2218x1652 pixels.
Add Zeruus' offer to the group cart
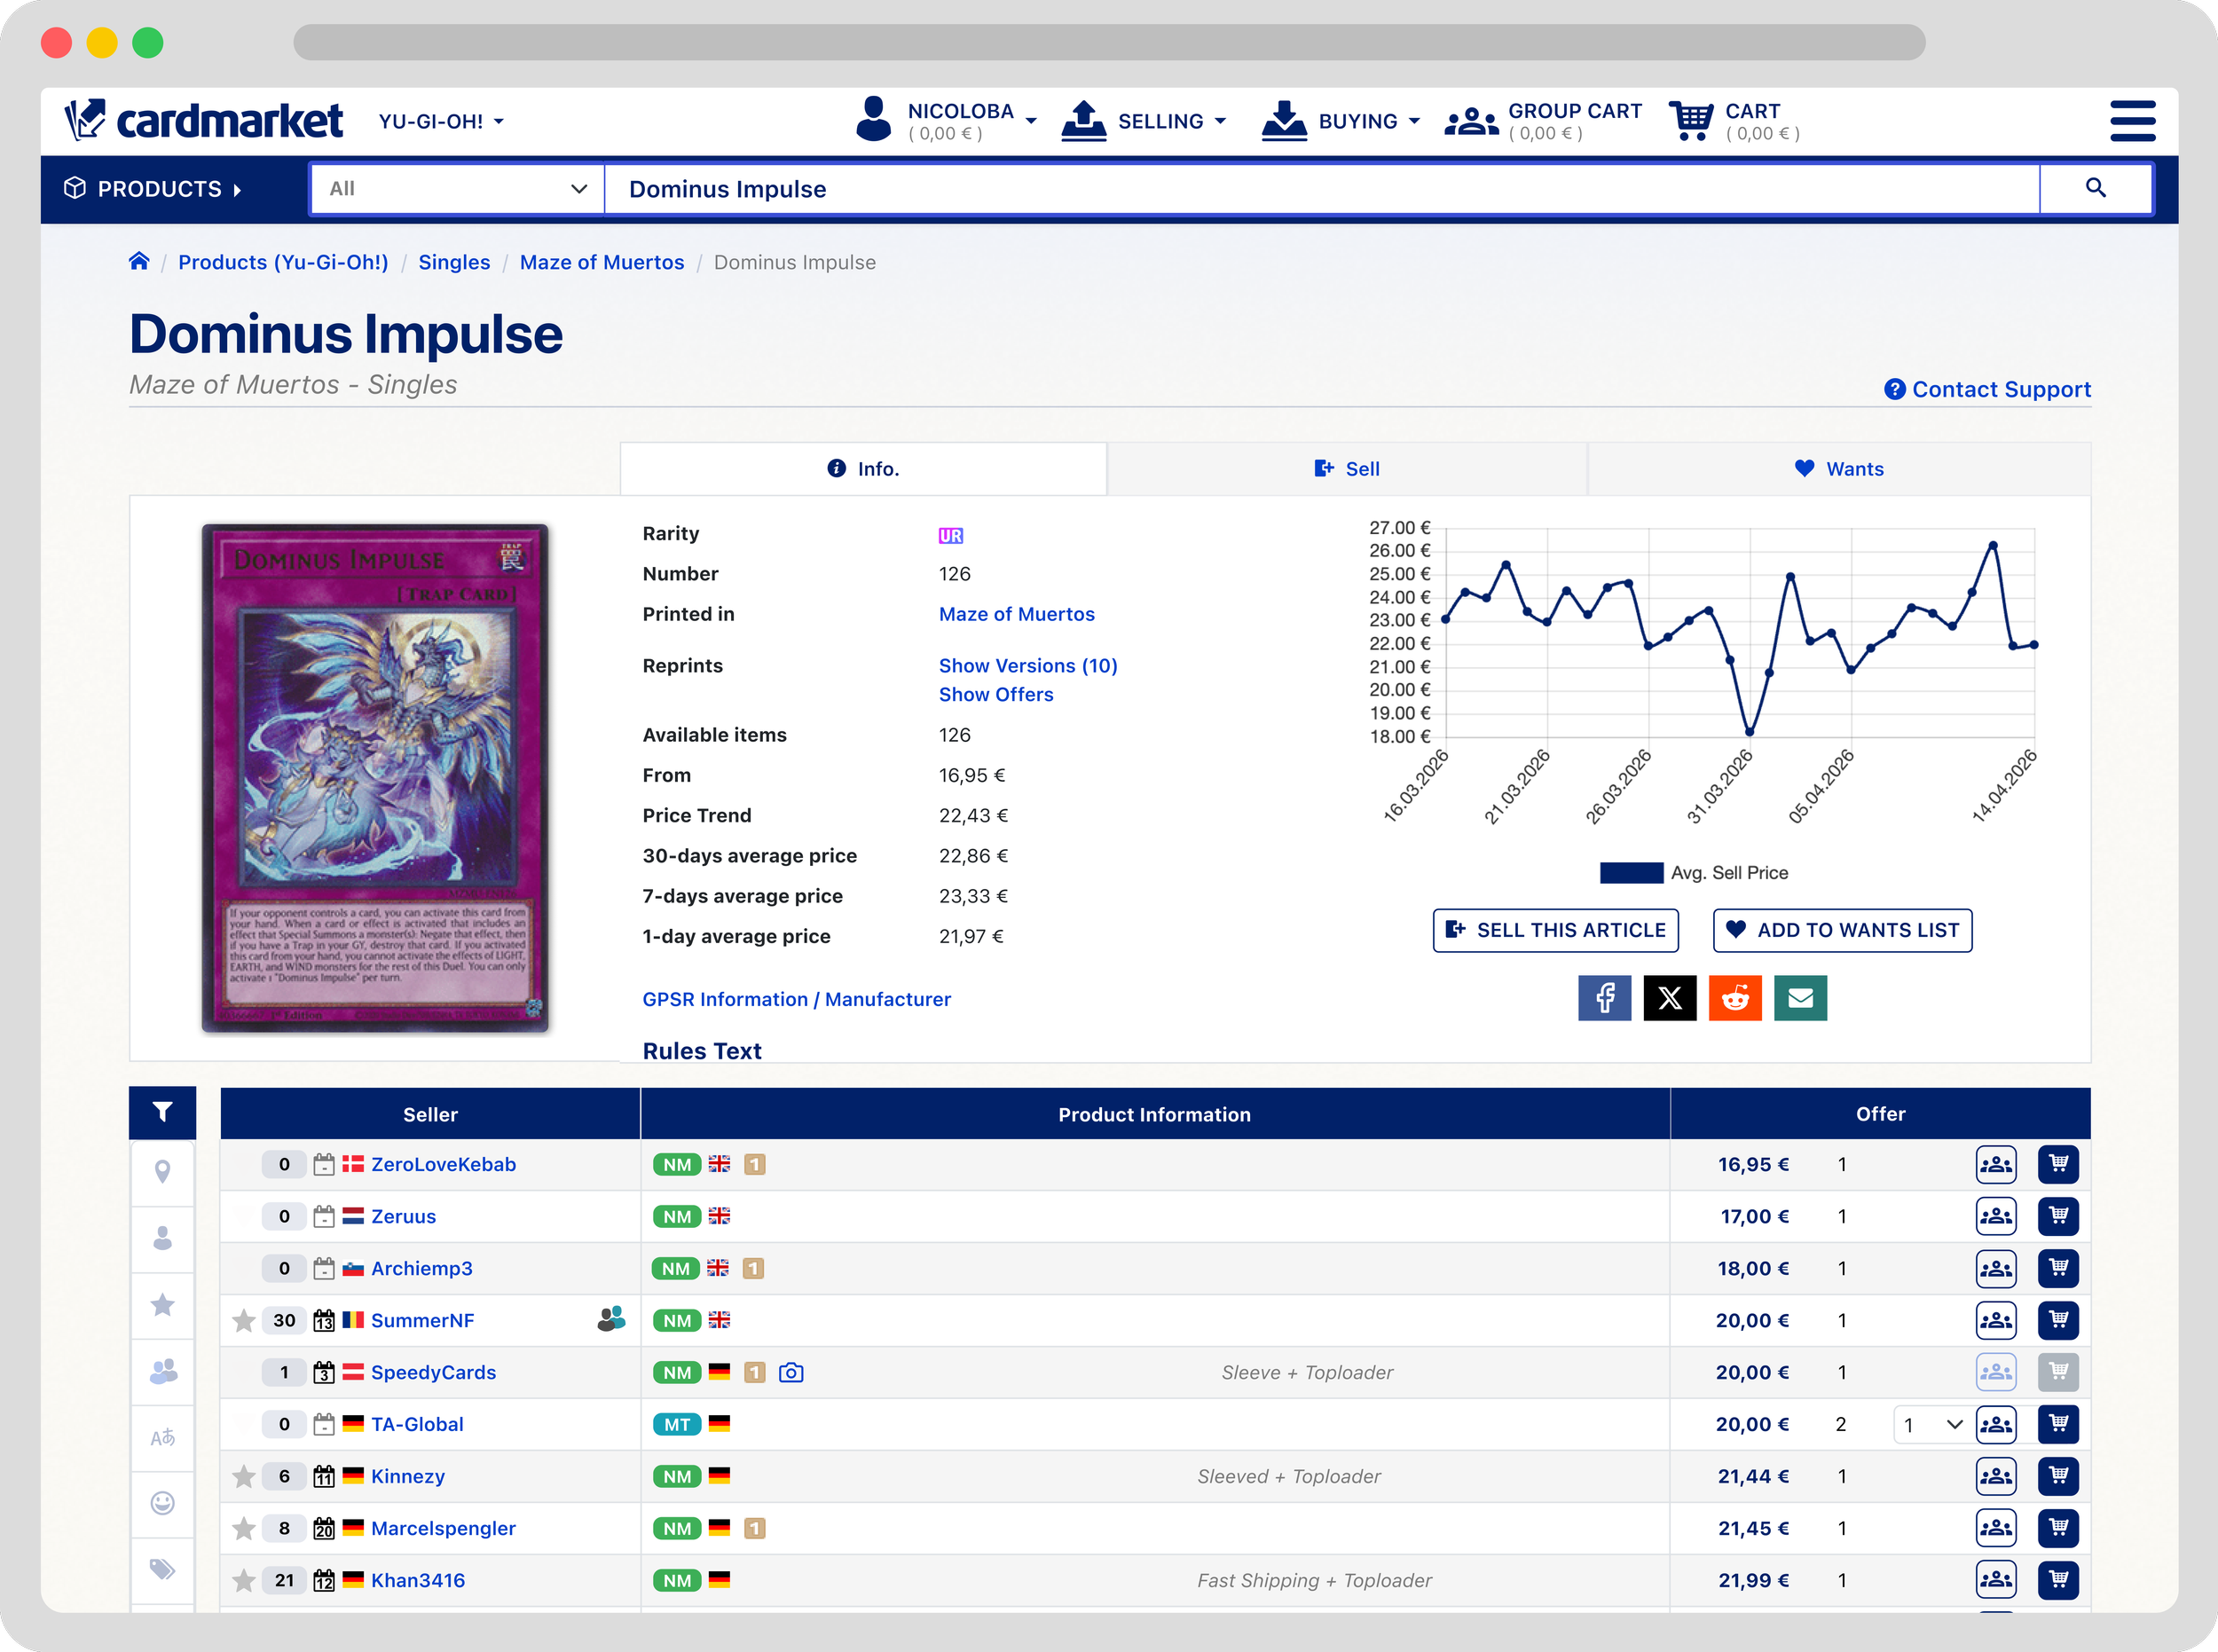[x=1997, y=1216]
